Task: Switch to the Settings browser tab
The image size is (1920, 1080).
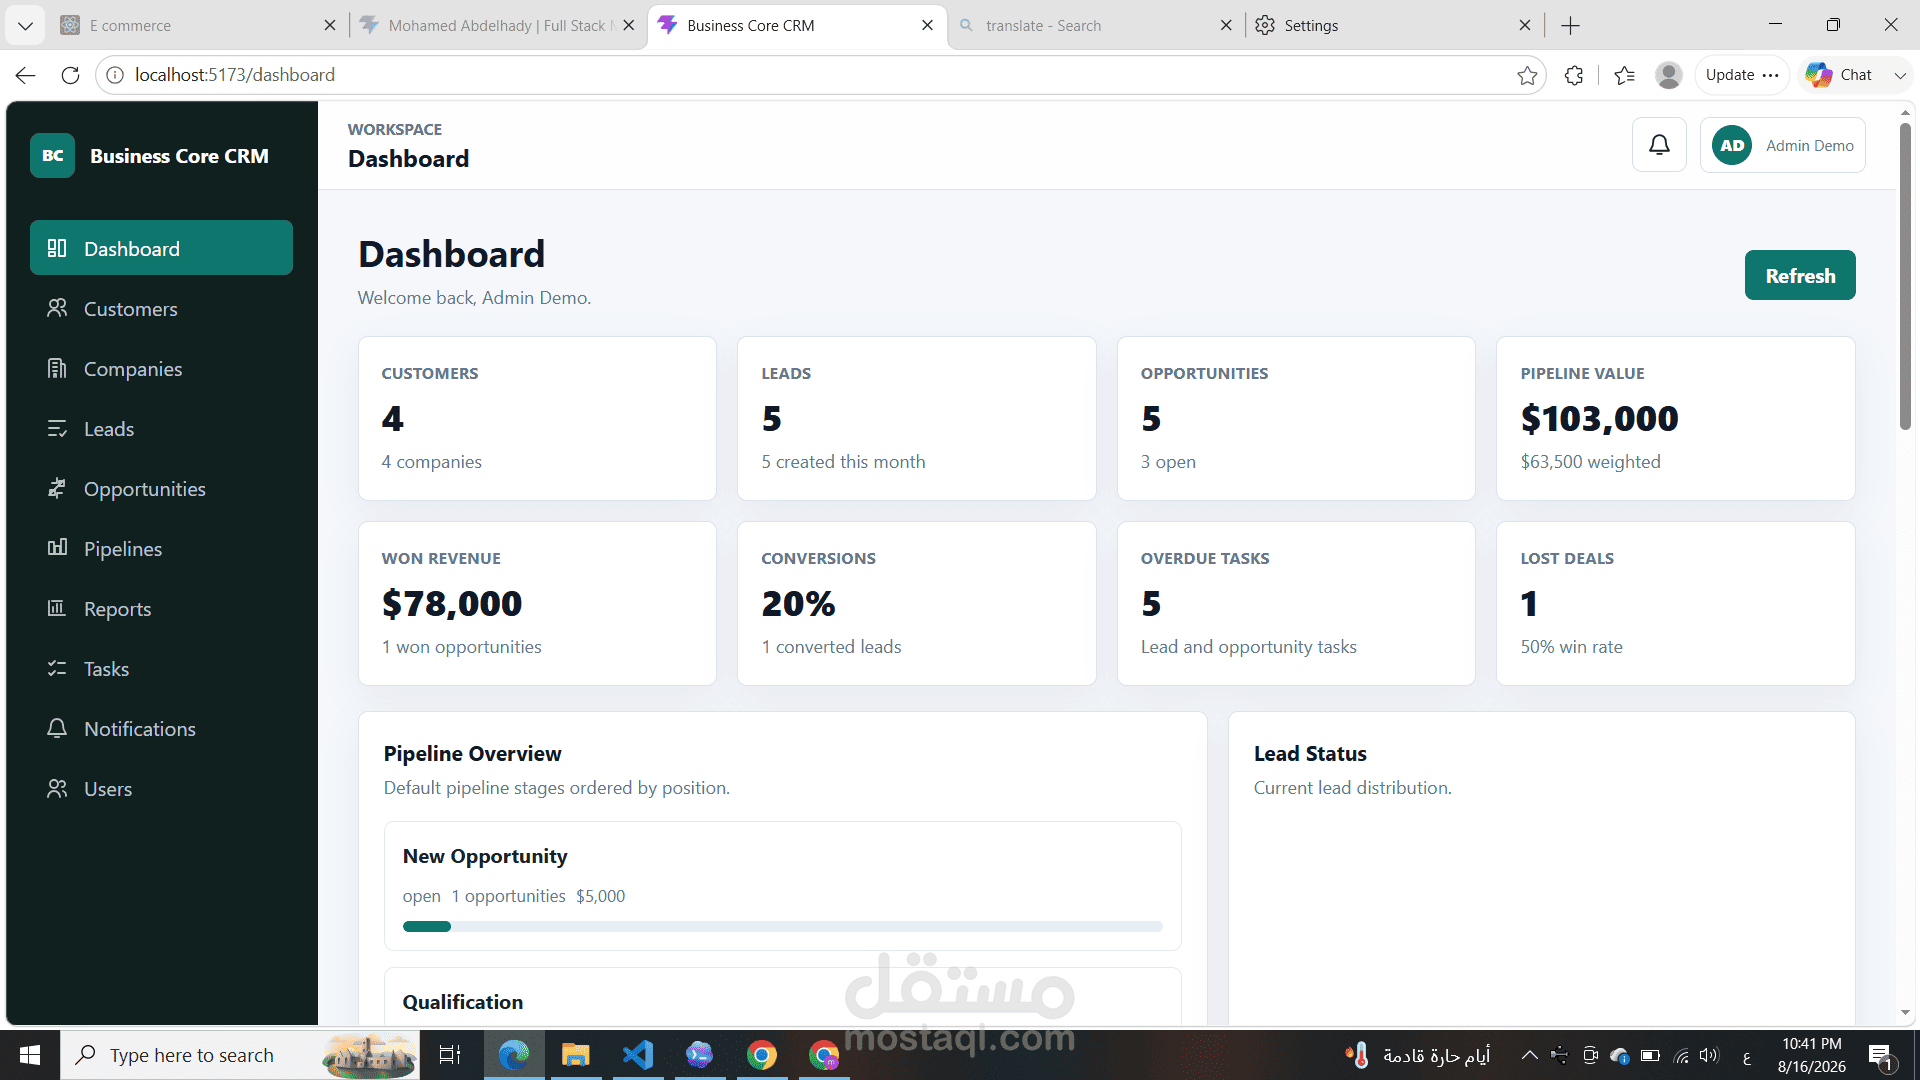Action: coord(1394,25)
